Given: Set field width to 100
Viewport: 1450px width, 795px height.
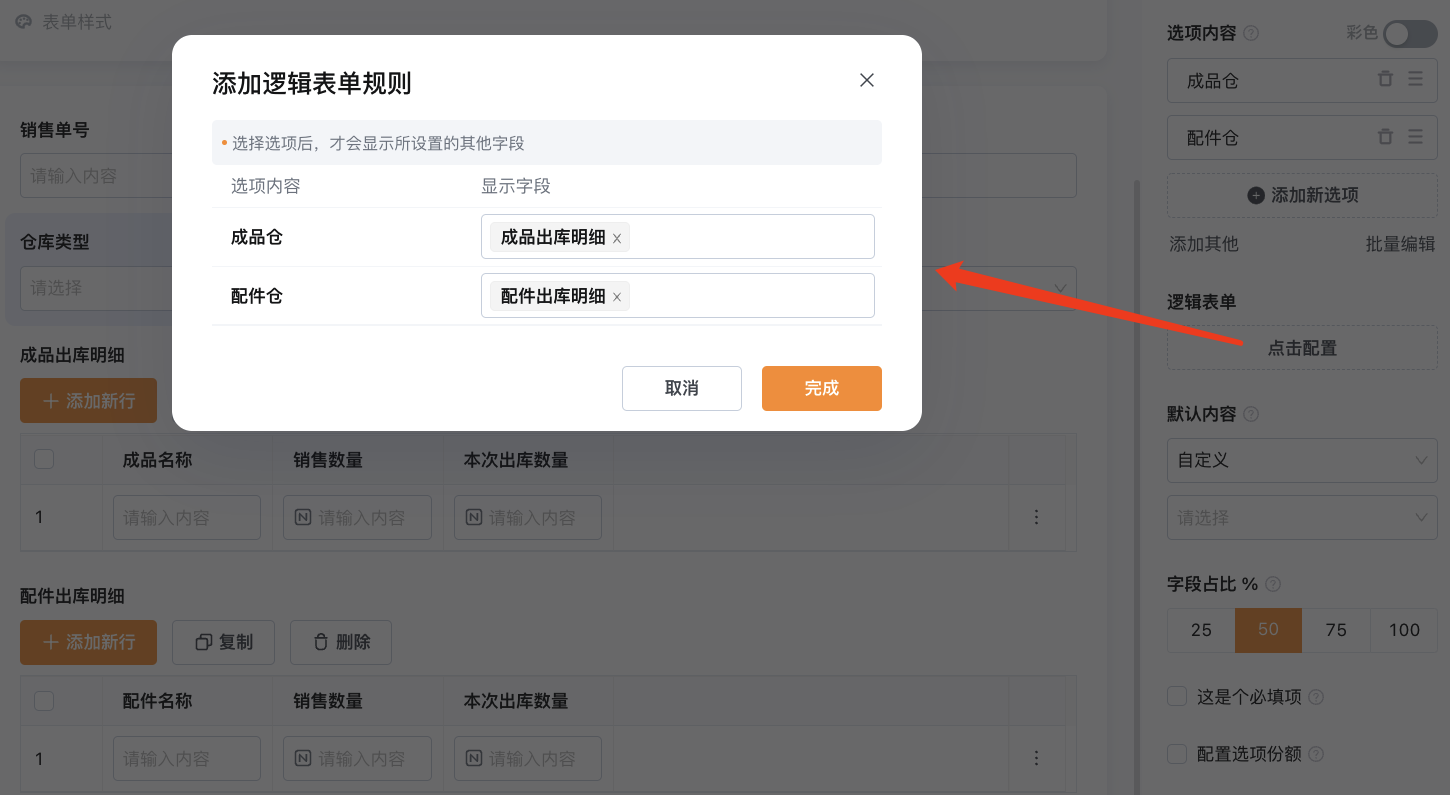Looking at the screenshot, I should pos(1404,630).
